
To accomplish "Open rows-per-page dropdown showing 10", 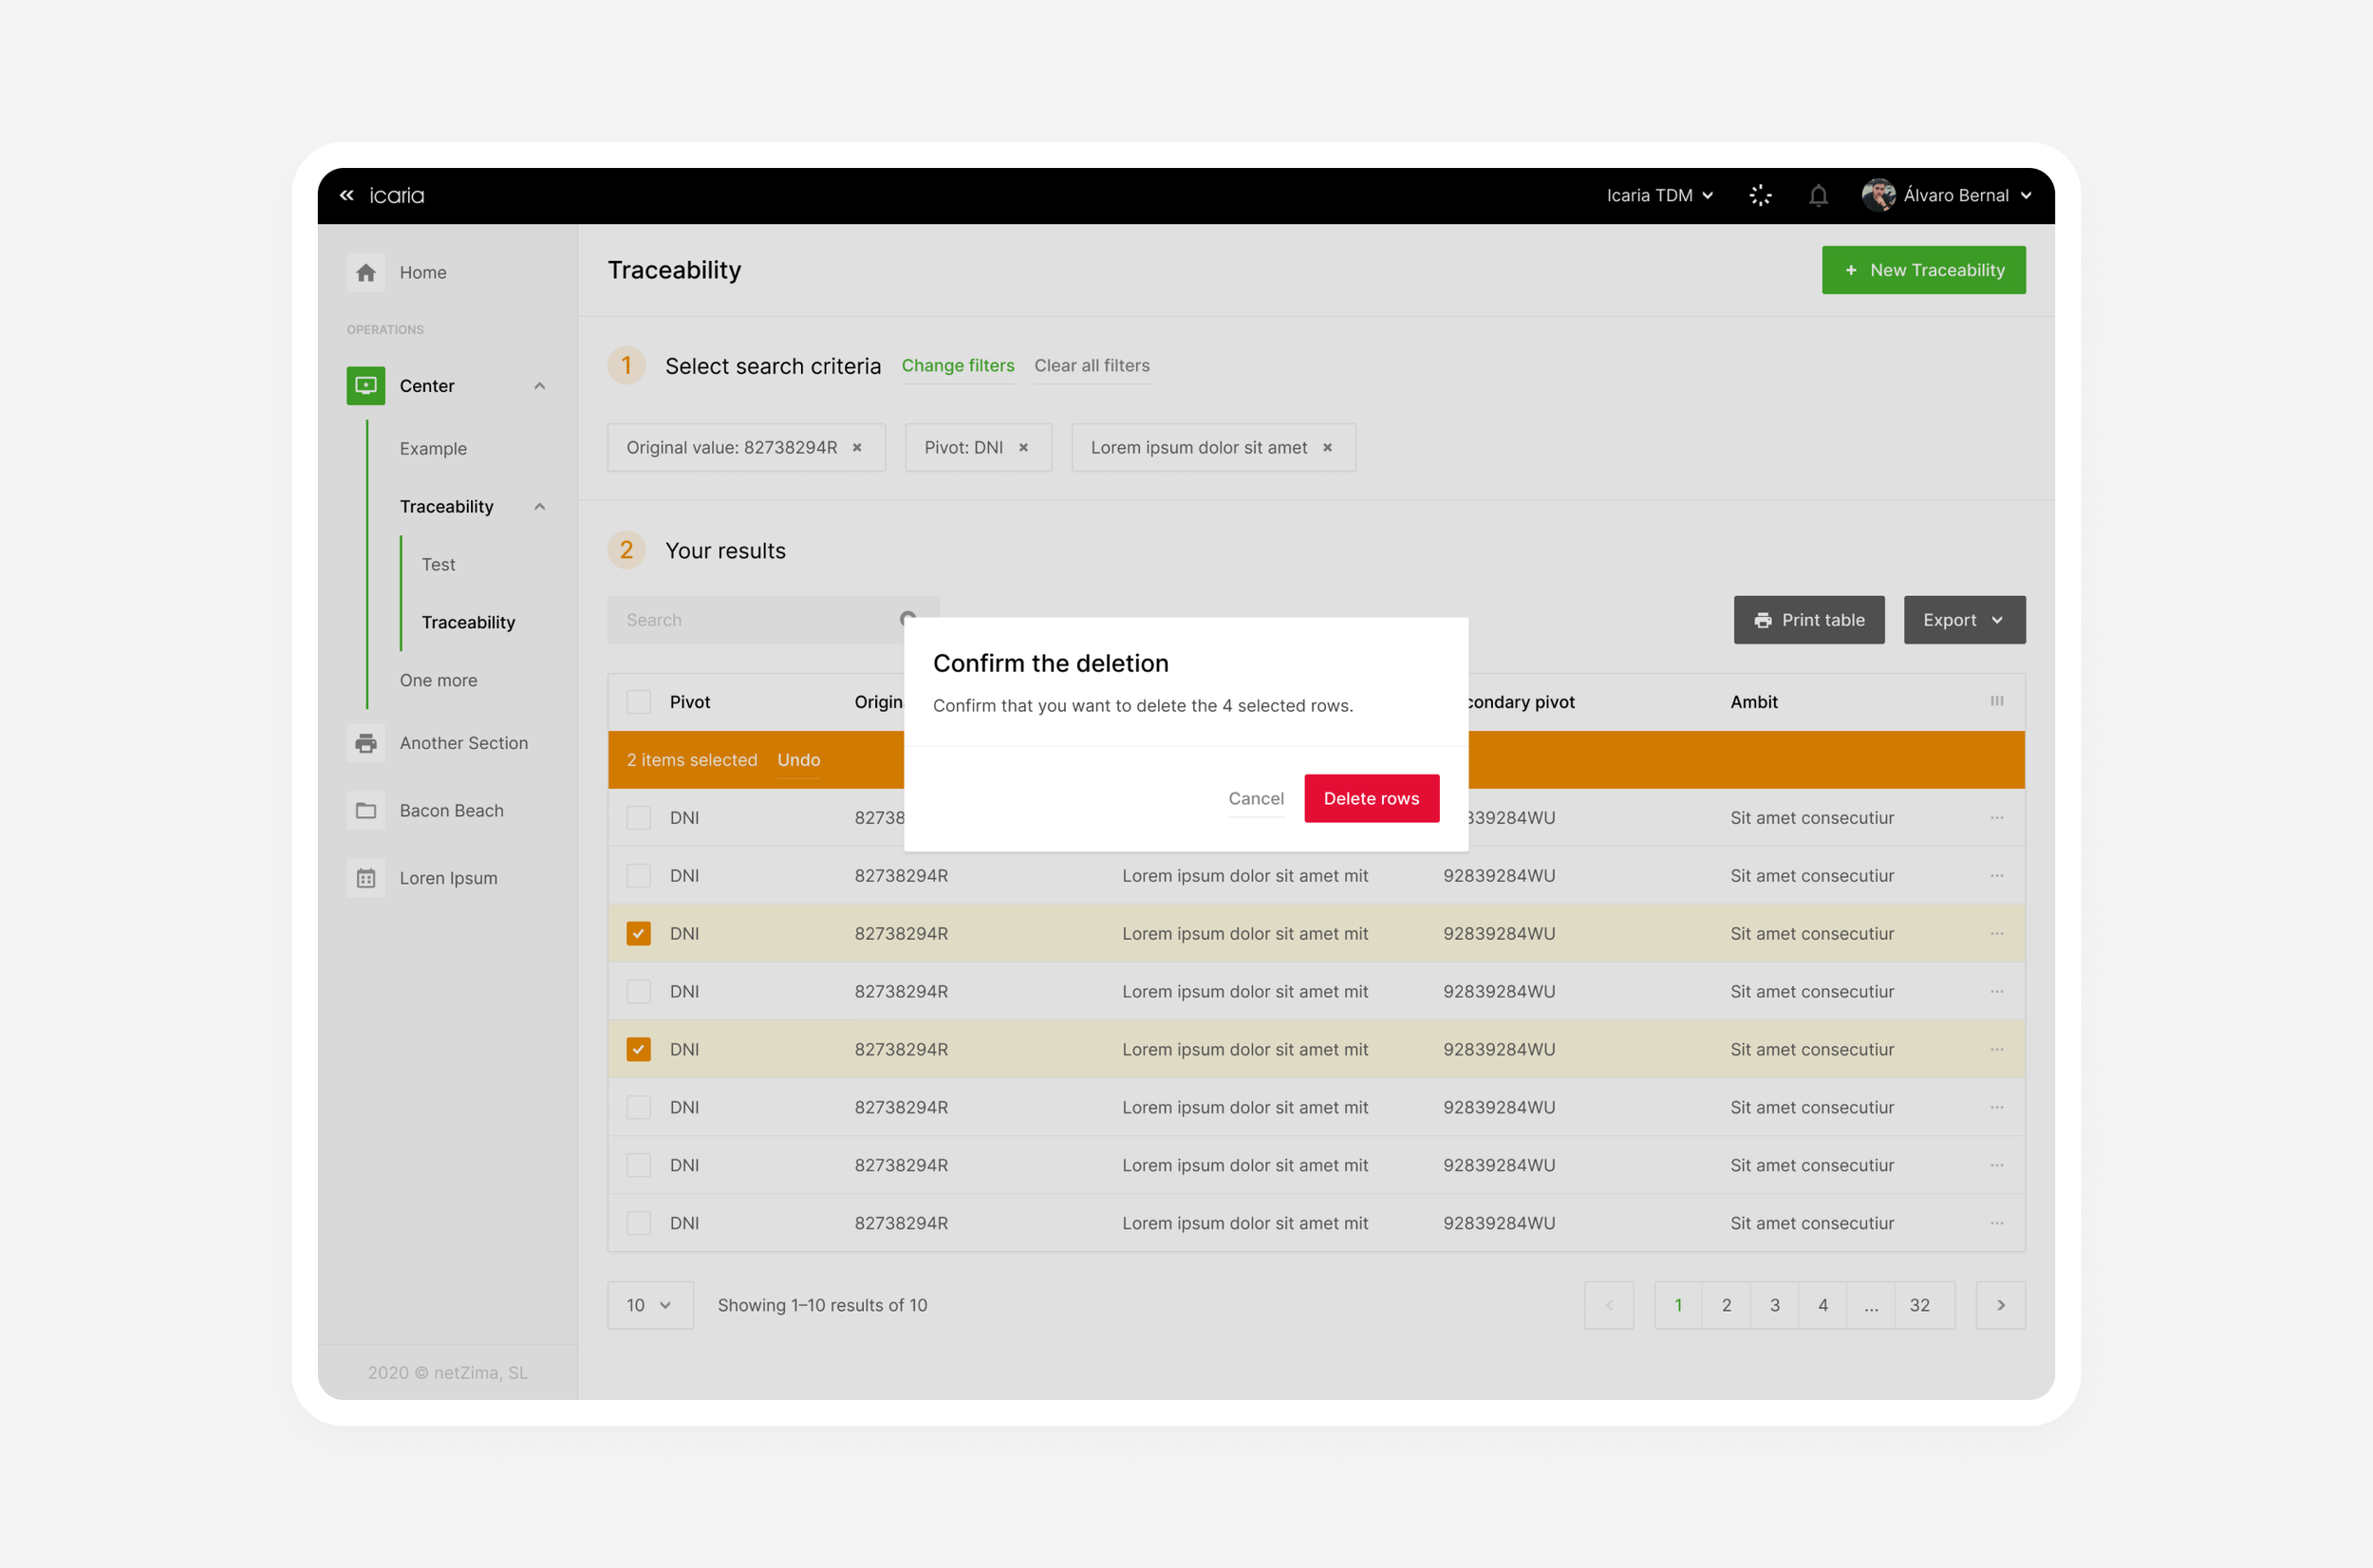I will [x=649, y=1305].
